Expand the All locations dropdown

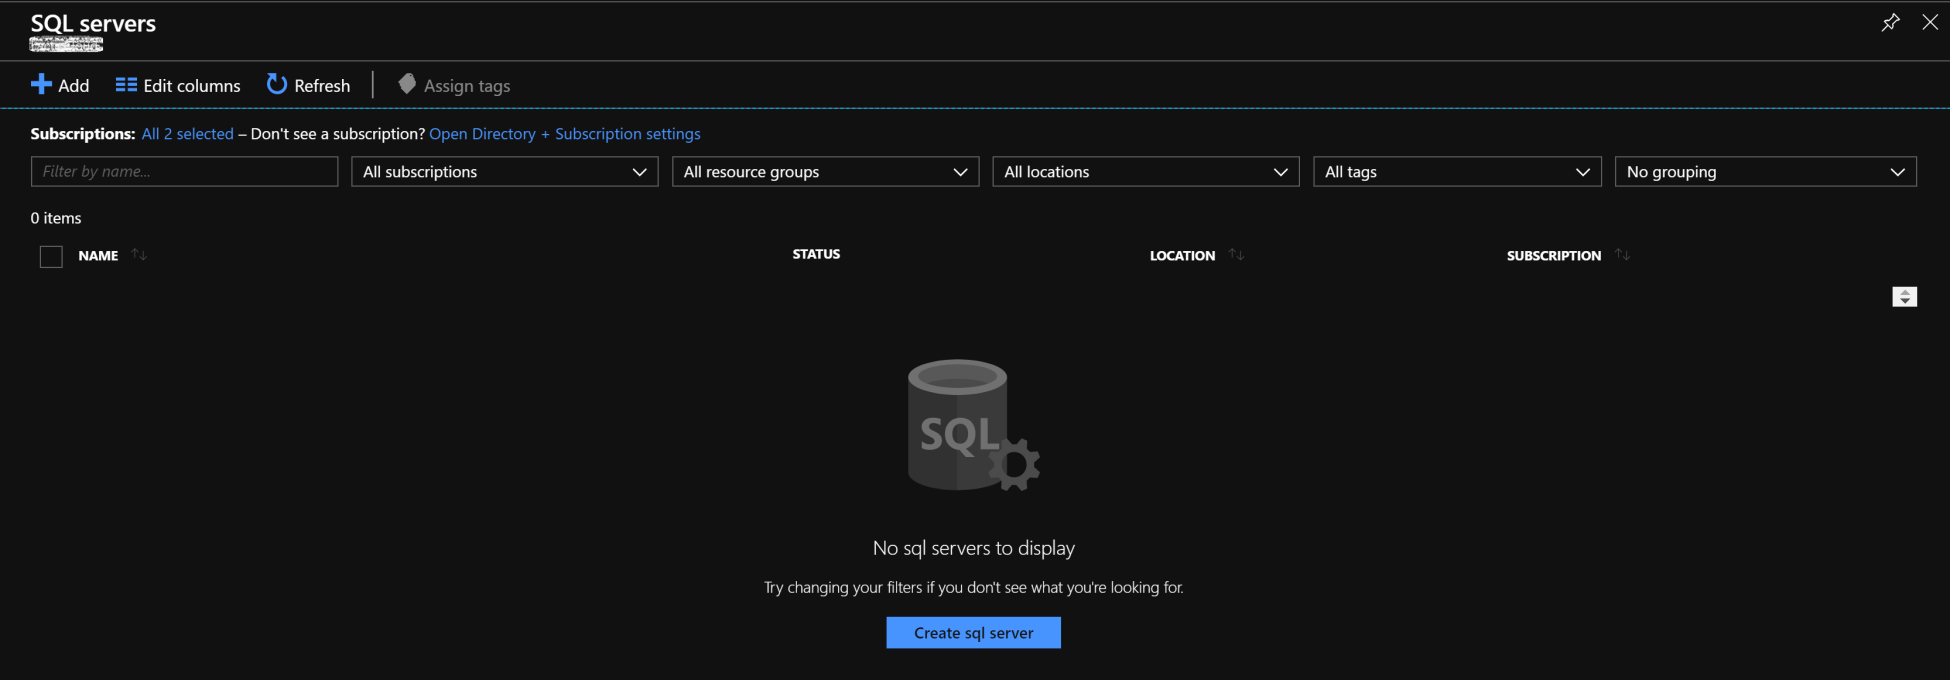1145,171
